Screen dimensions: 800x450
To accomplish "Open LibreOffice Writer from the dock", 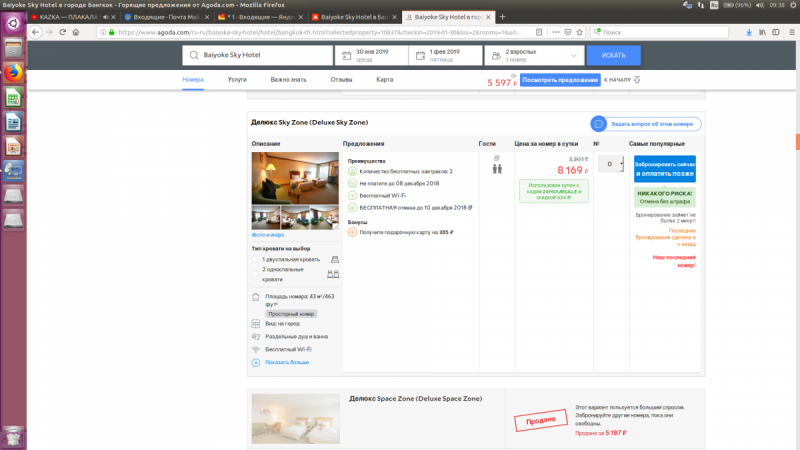I will (13, 122).
